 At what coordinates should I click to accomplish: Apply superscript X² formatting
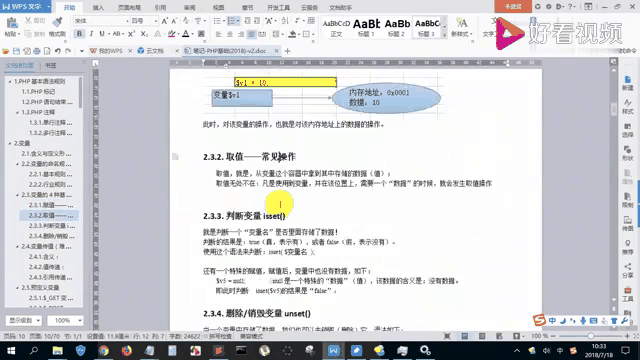point(131,34)
